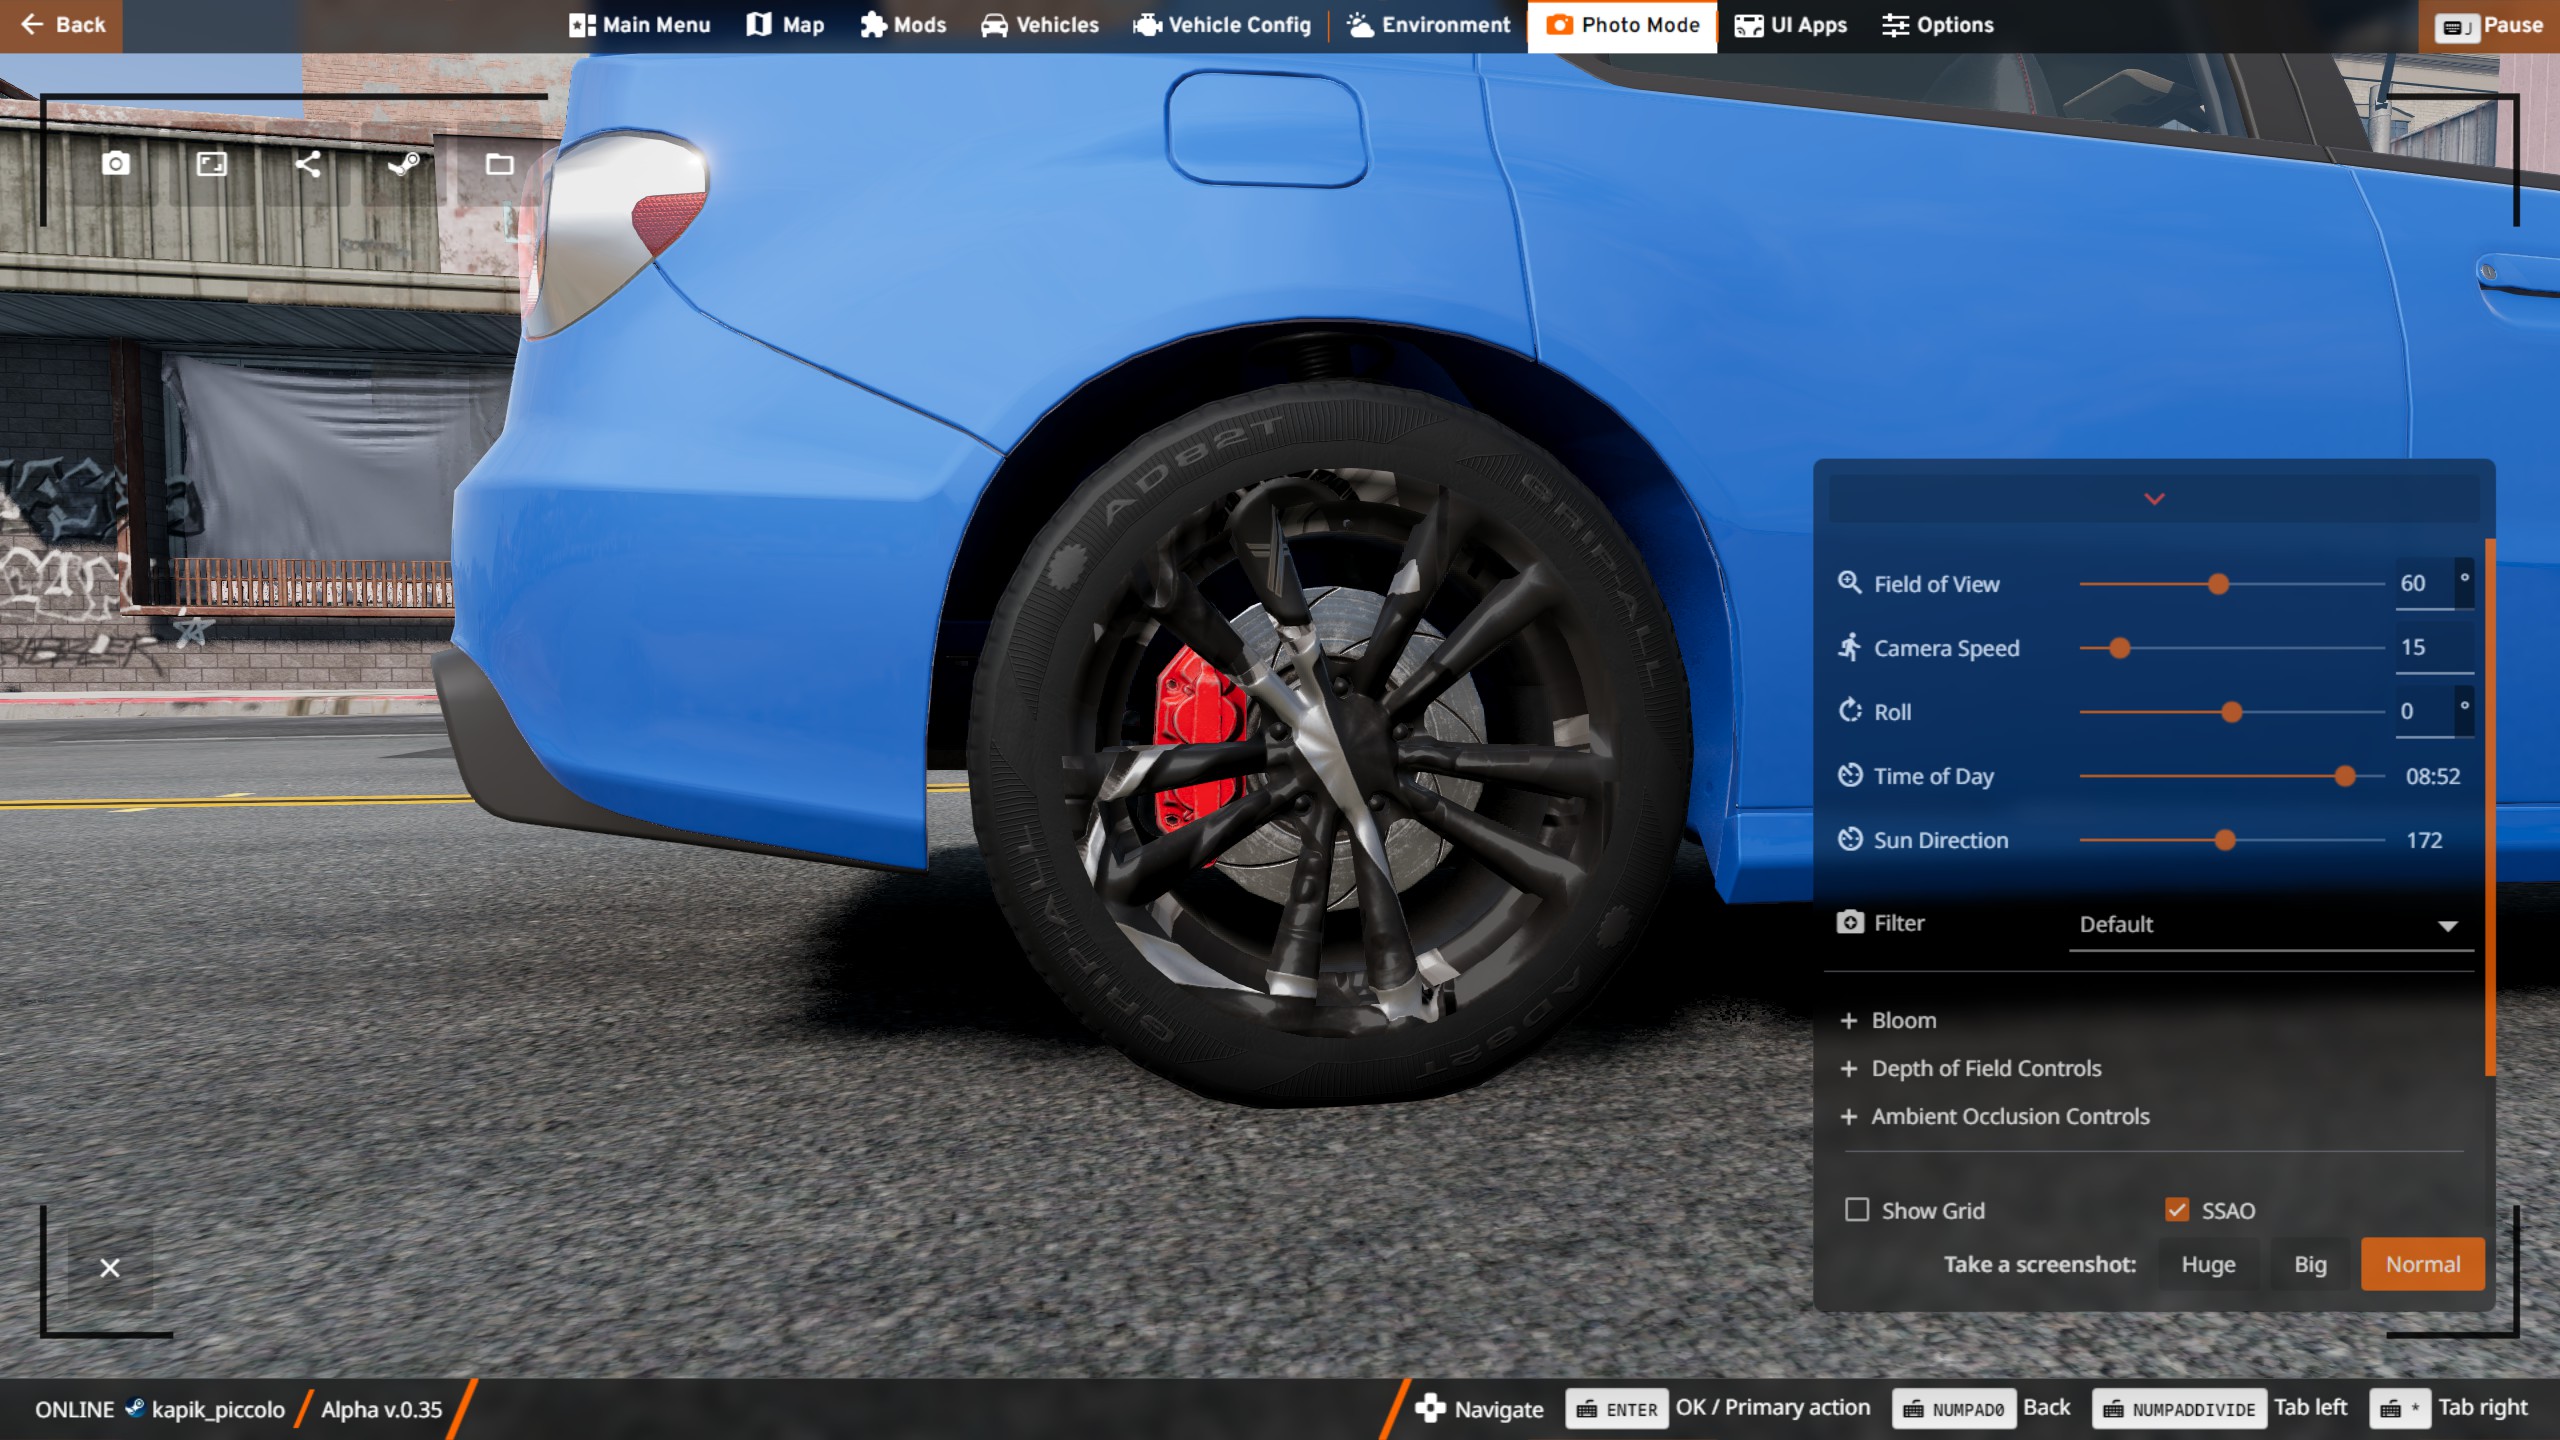2560x1440 pixels.
Task: Open the Vehicle Config tab
Action: (x=1222, y=25)
